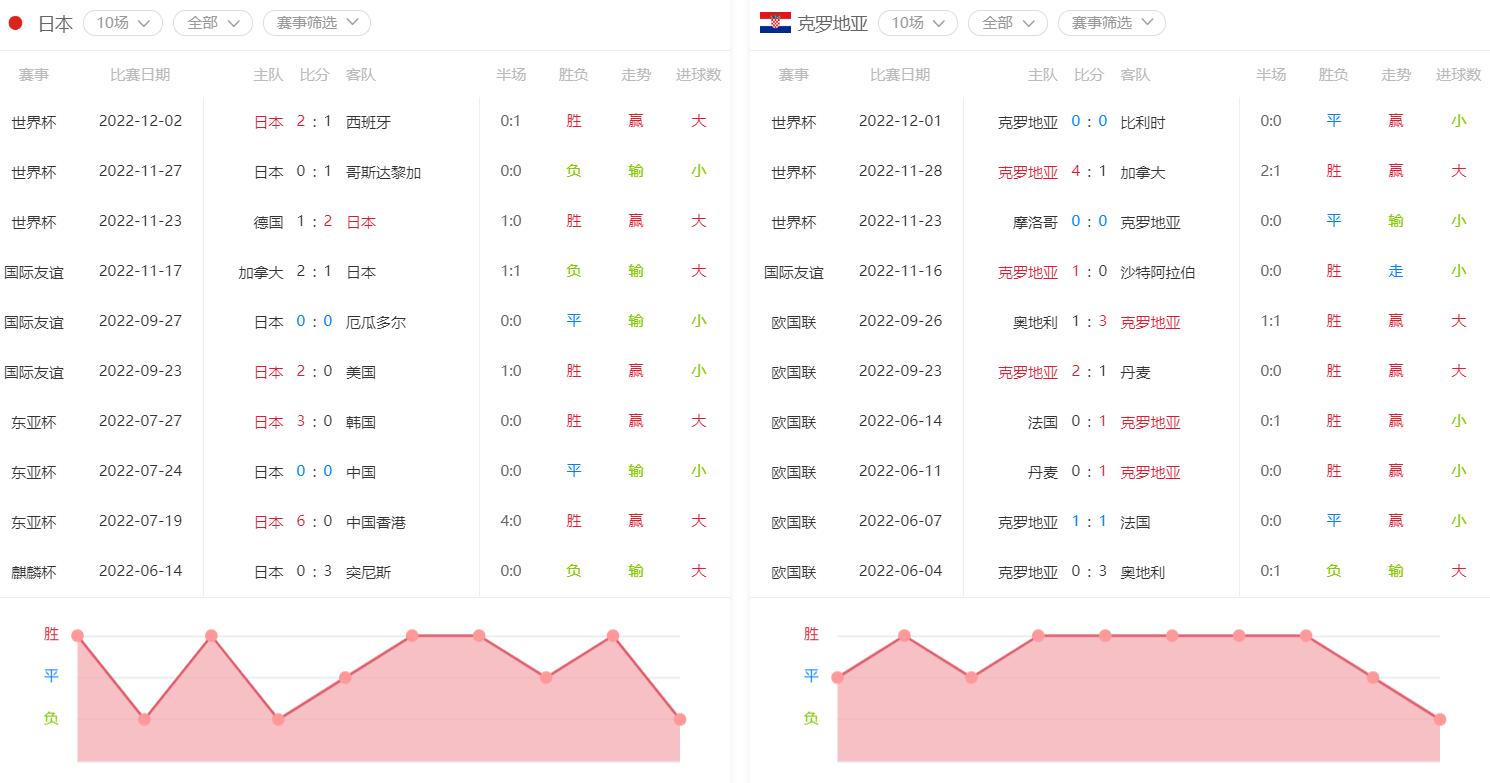Screen dimensions: 1490x783
Task: Expand Croatia's 全部 filter dropdown
Action: pyautogui.click(x=1007, y=23)
